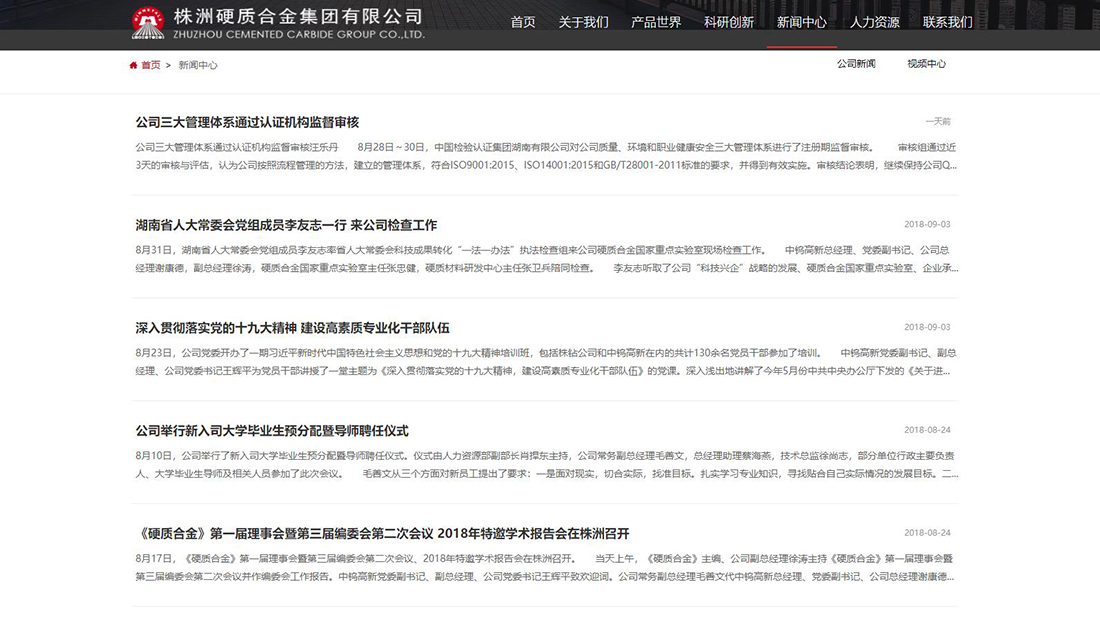Click summary text starting 8月23日，公司党委

[546, 362]
